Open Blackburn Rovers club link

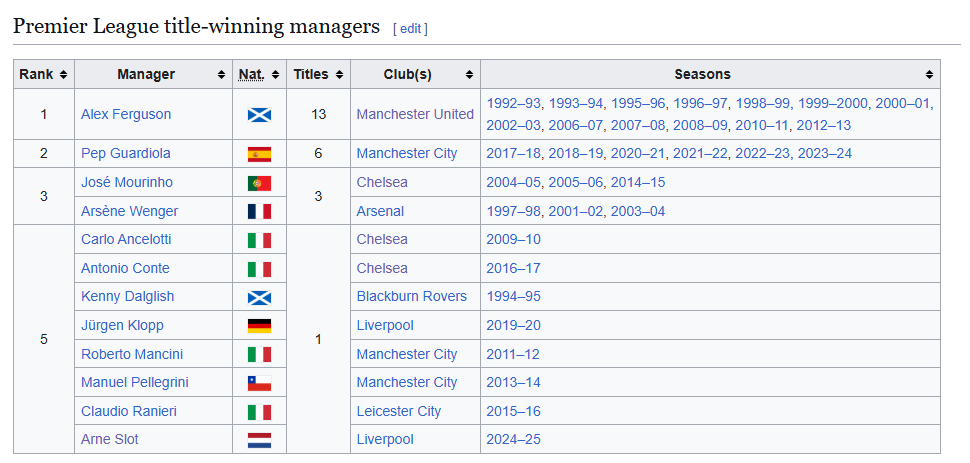(411, 296)
